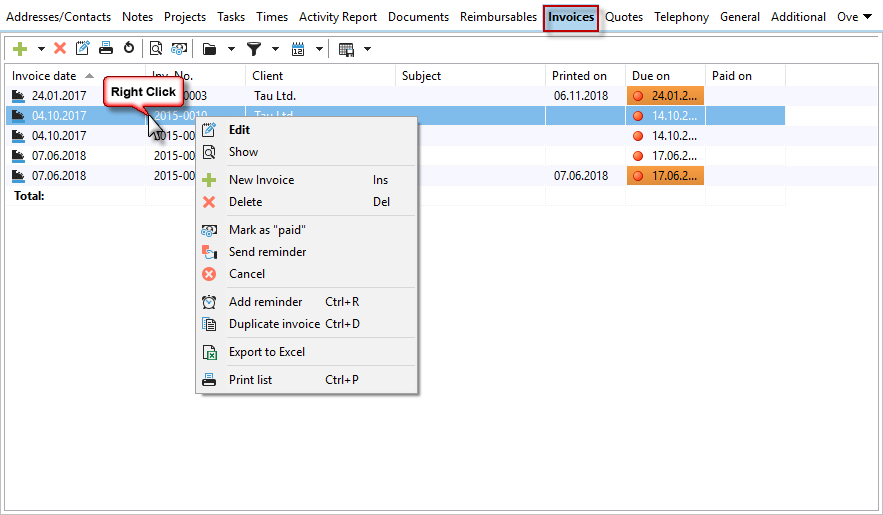Expand the folder dropdown arrow in toolbar
This screenshot has width=883, height=515.
pos(231,49)
